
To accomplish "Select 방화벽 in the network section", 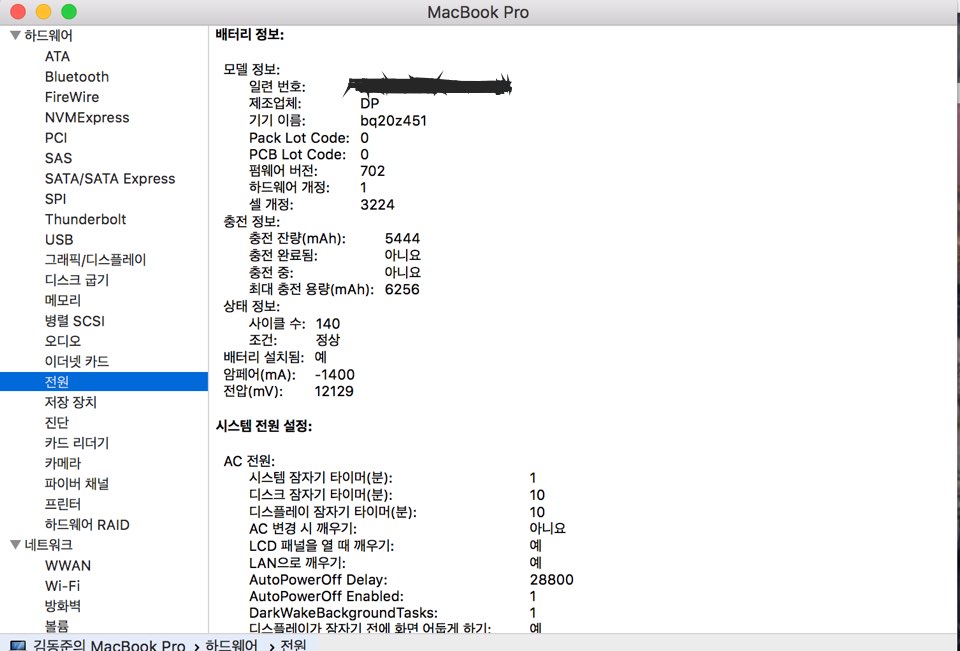I will (63, 606).
